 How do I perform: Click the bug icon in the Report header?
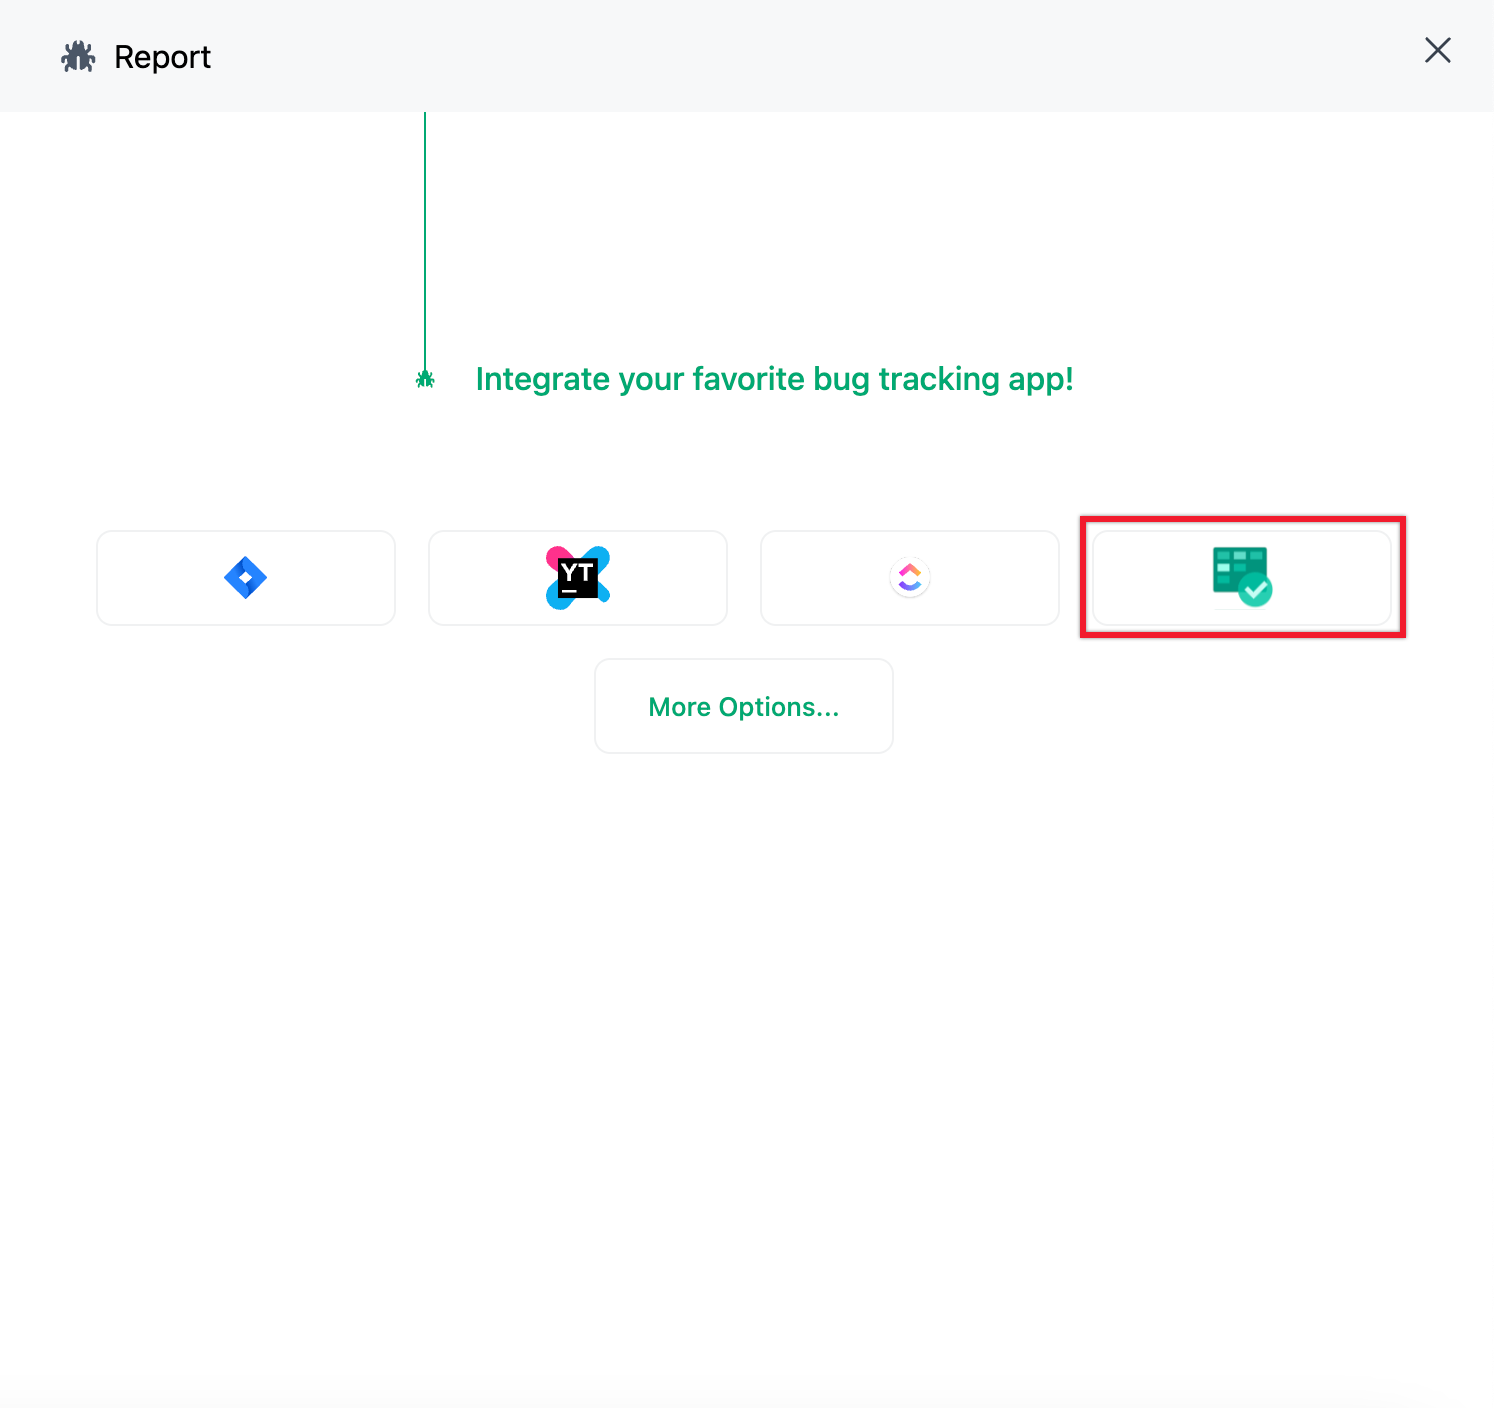(79, 56)
